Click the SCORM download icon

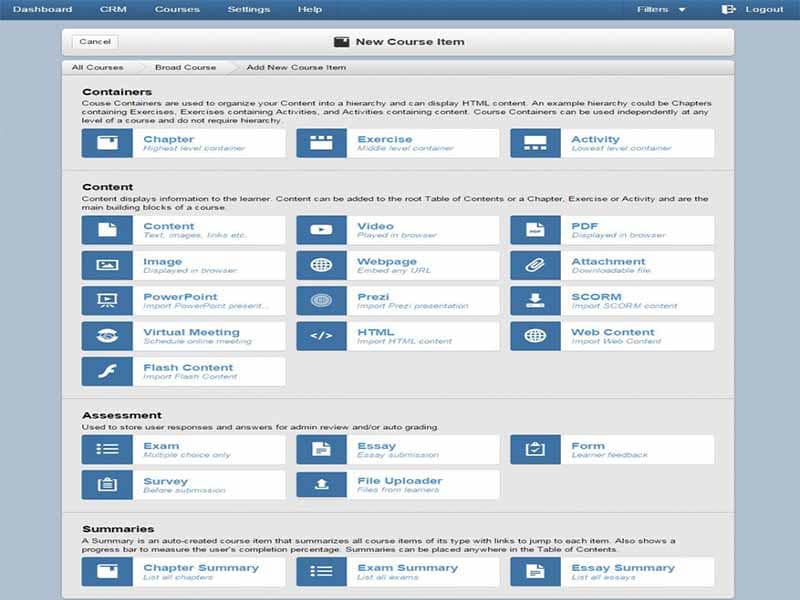(535, 300)
